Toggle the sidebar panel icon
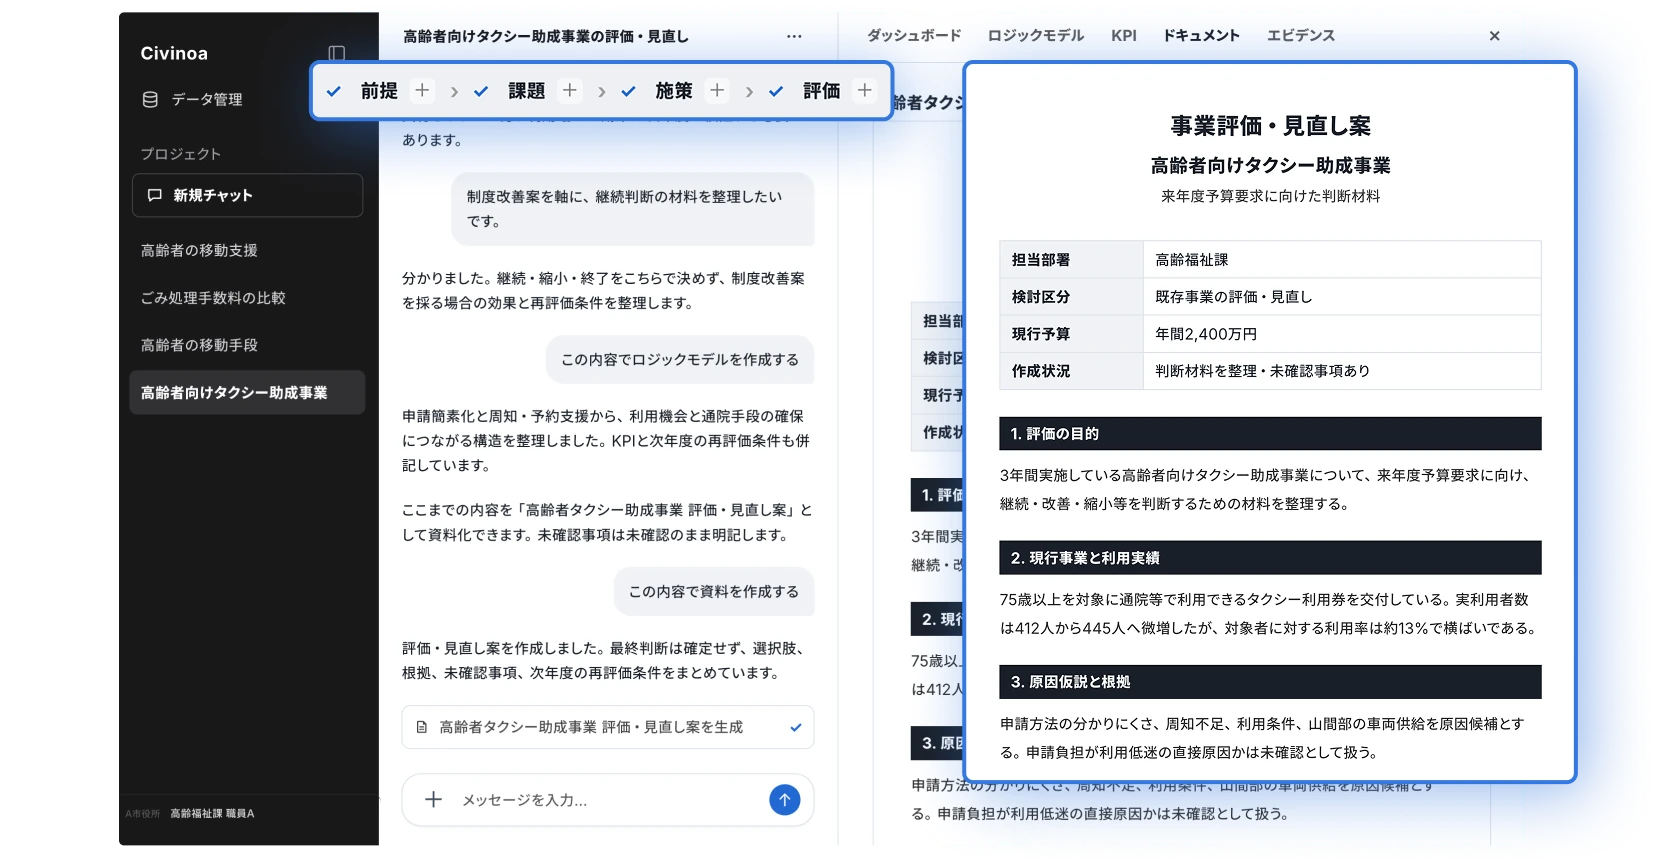The width and height of the screenshot is (1658, 865). pyautogui.click(x=337, y=53)
